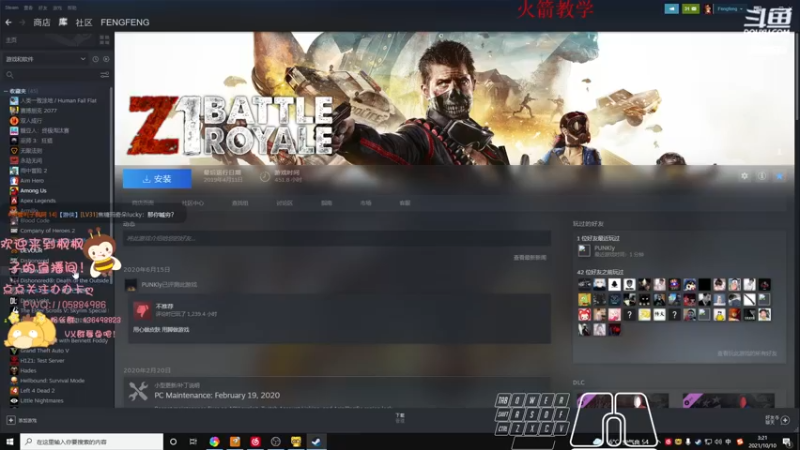Open the 好友 friends menu
The width and height of the screenshot is (800, 450).
43,8
